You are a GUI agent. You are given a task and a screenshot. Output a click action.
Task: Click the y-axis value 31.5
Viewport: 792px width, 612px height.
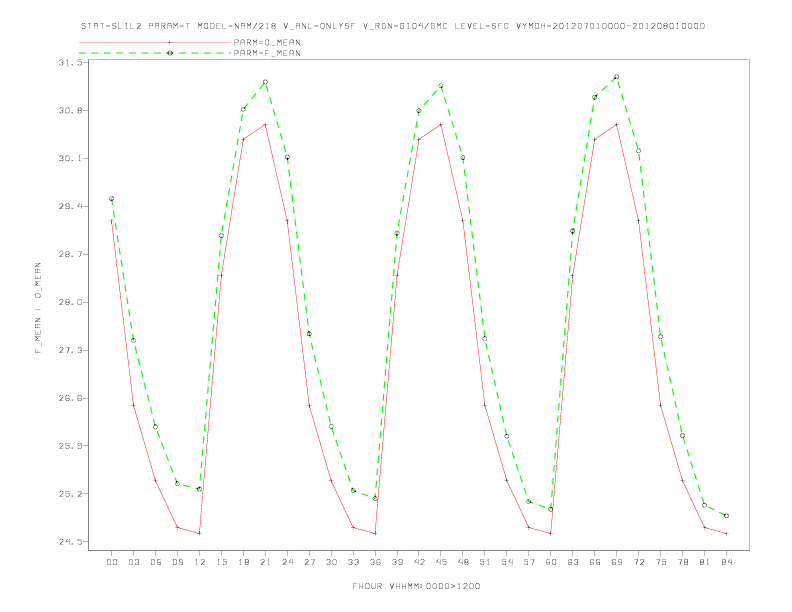click(70, 63)
